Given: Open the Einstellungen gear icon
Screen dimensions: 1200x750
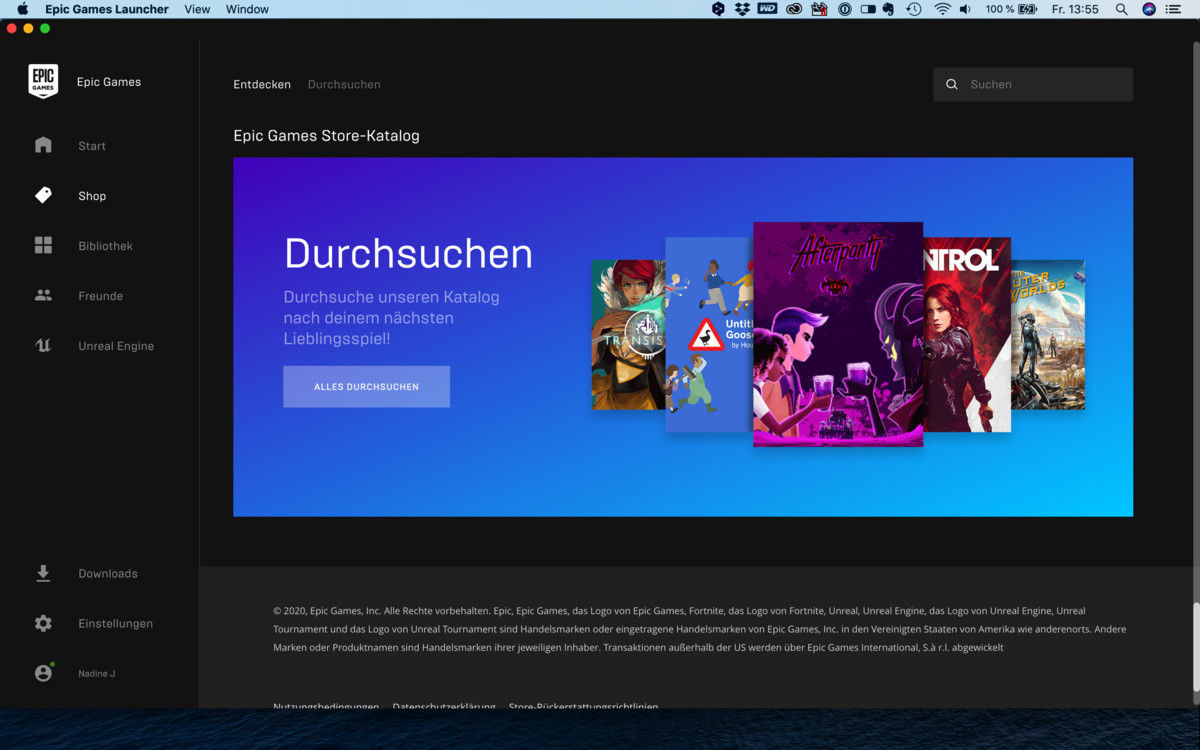Looking at the screenshot, I should (43, 623).
